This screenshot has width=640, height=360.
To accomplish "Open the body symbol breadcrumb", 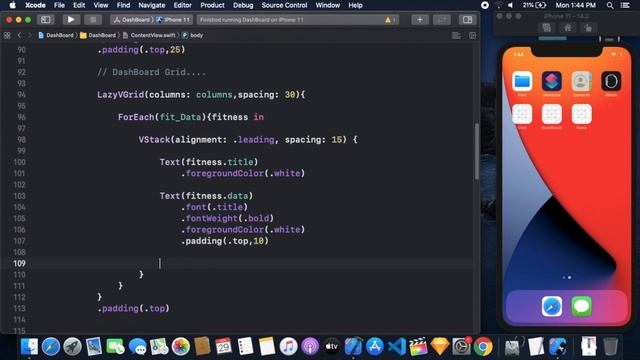I will click(x=192, y=36).
